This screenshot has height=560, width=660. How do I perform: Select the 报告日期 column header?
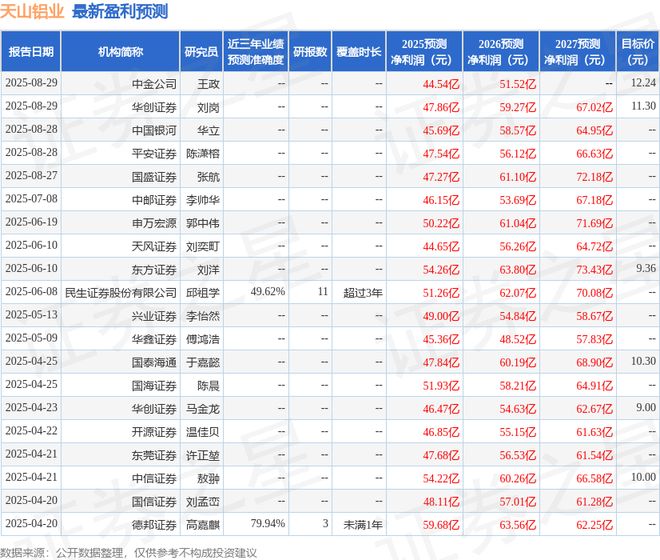coord(31,51)
